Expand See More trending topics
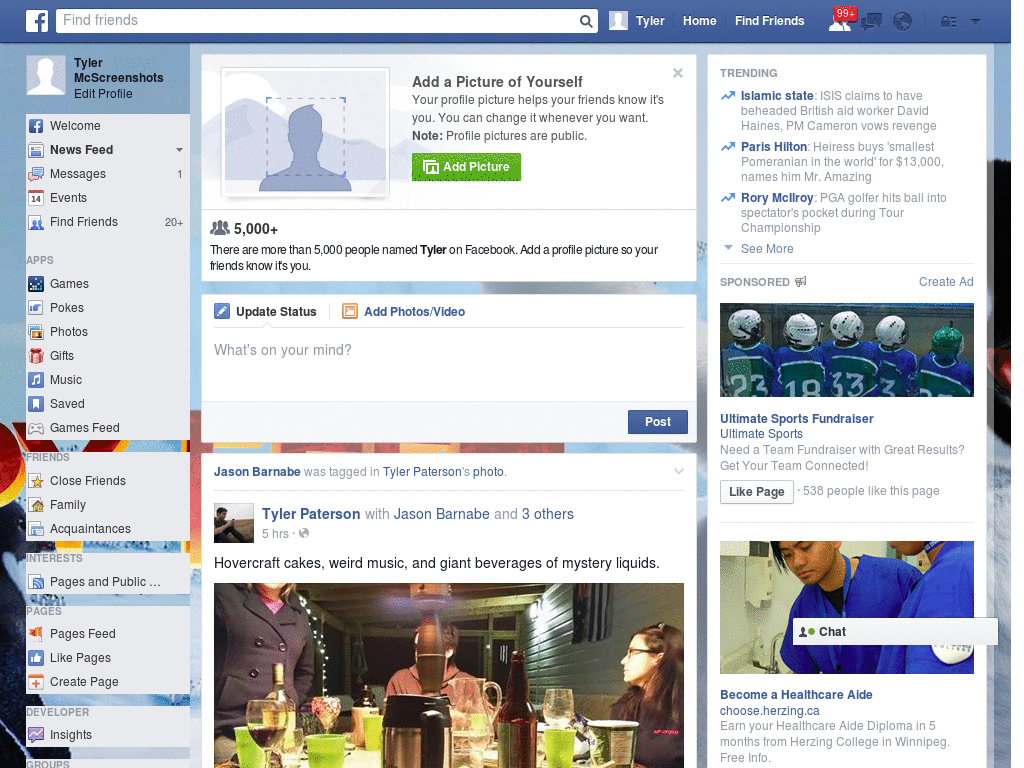 tap(767, 249)
